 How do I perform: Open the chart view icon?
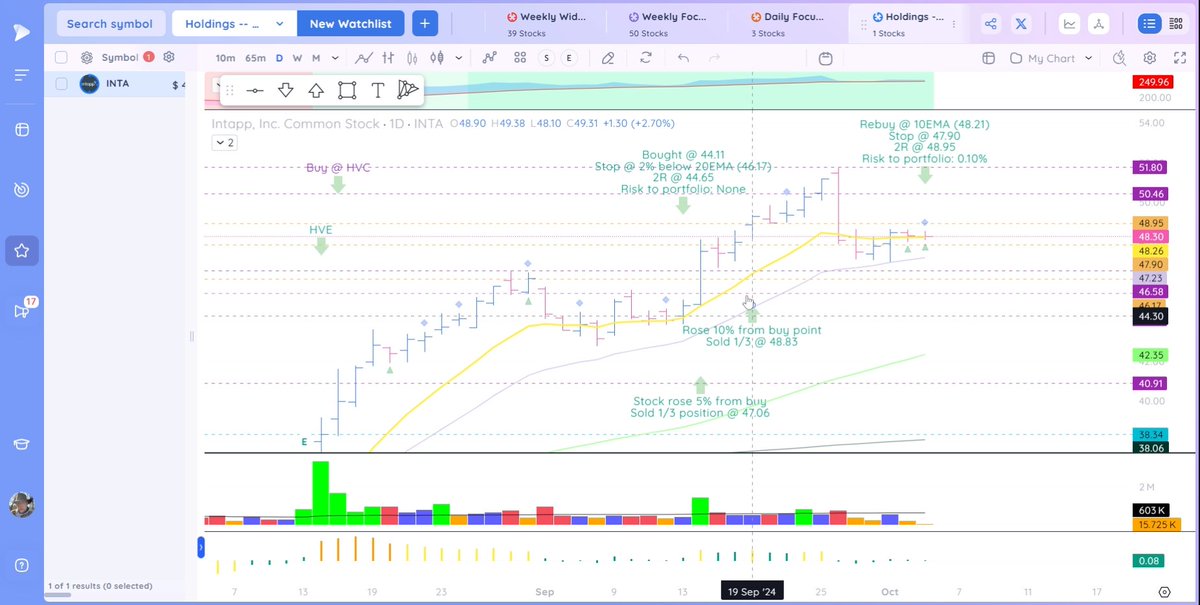[x=1069, y=24]
